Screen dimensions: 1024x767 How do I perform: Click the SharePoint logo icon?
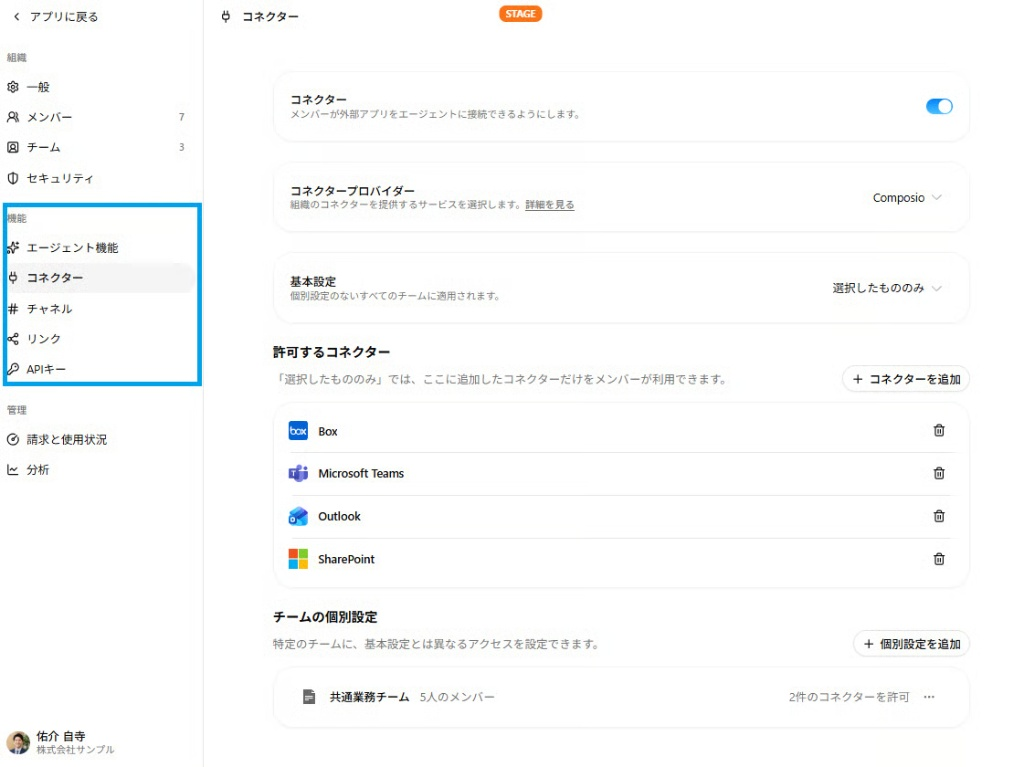click(x=298, y=559)
